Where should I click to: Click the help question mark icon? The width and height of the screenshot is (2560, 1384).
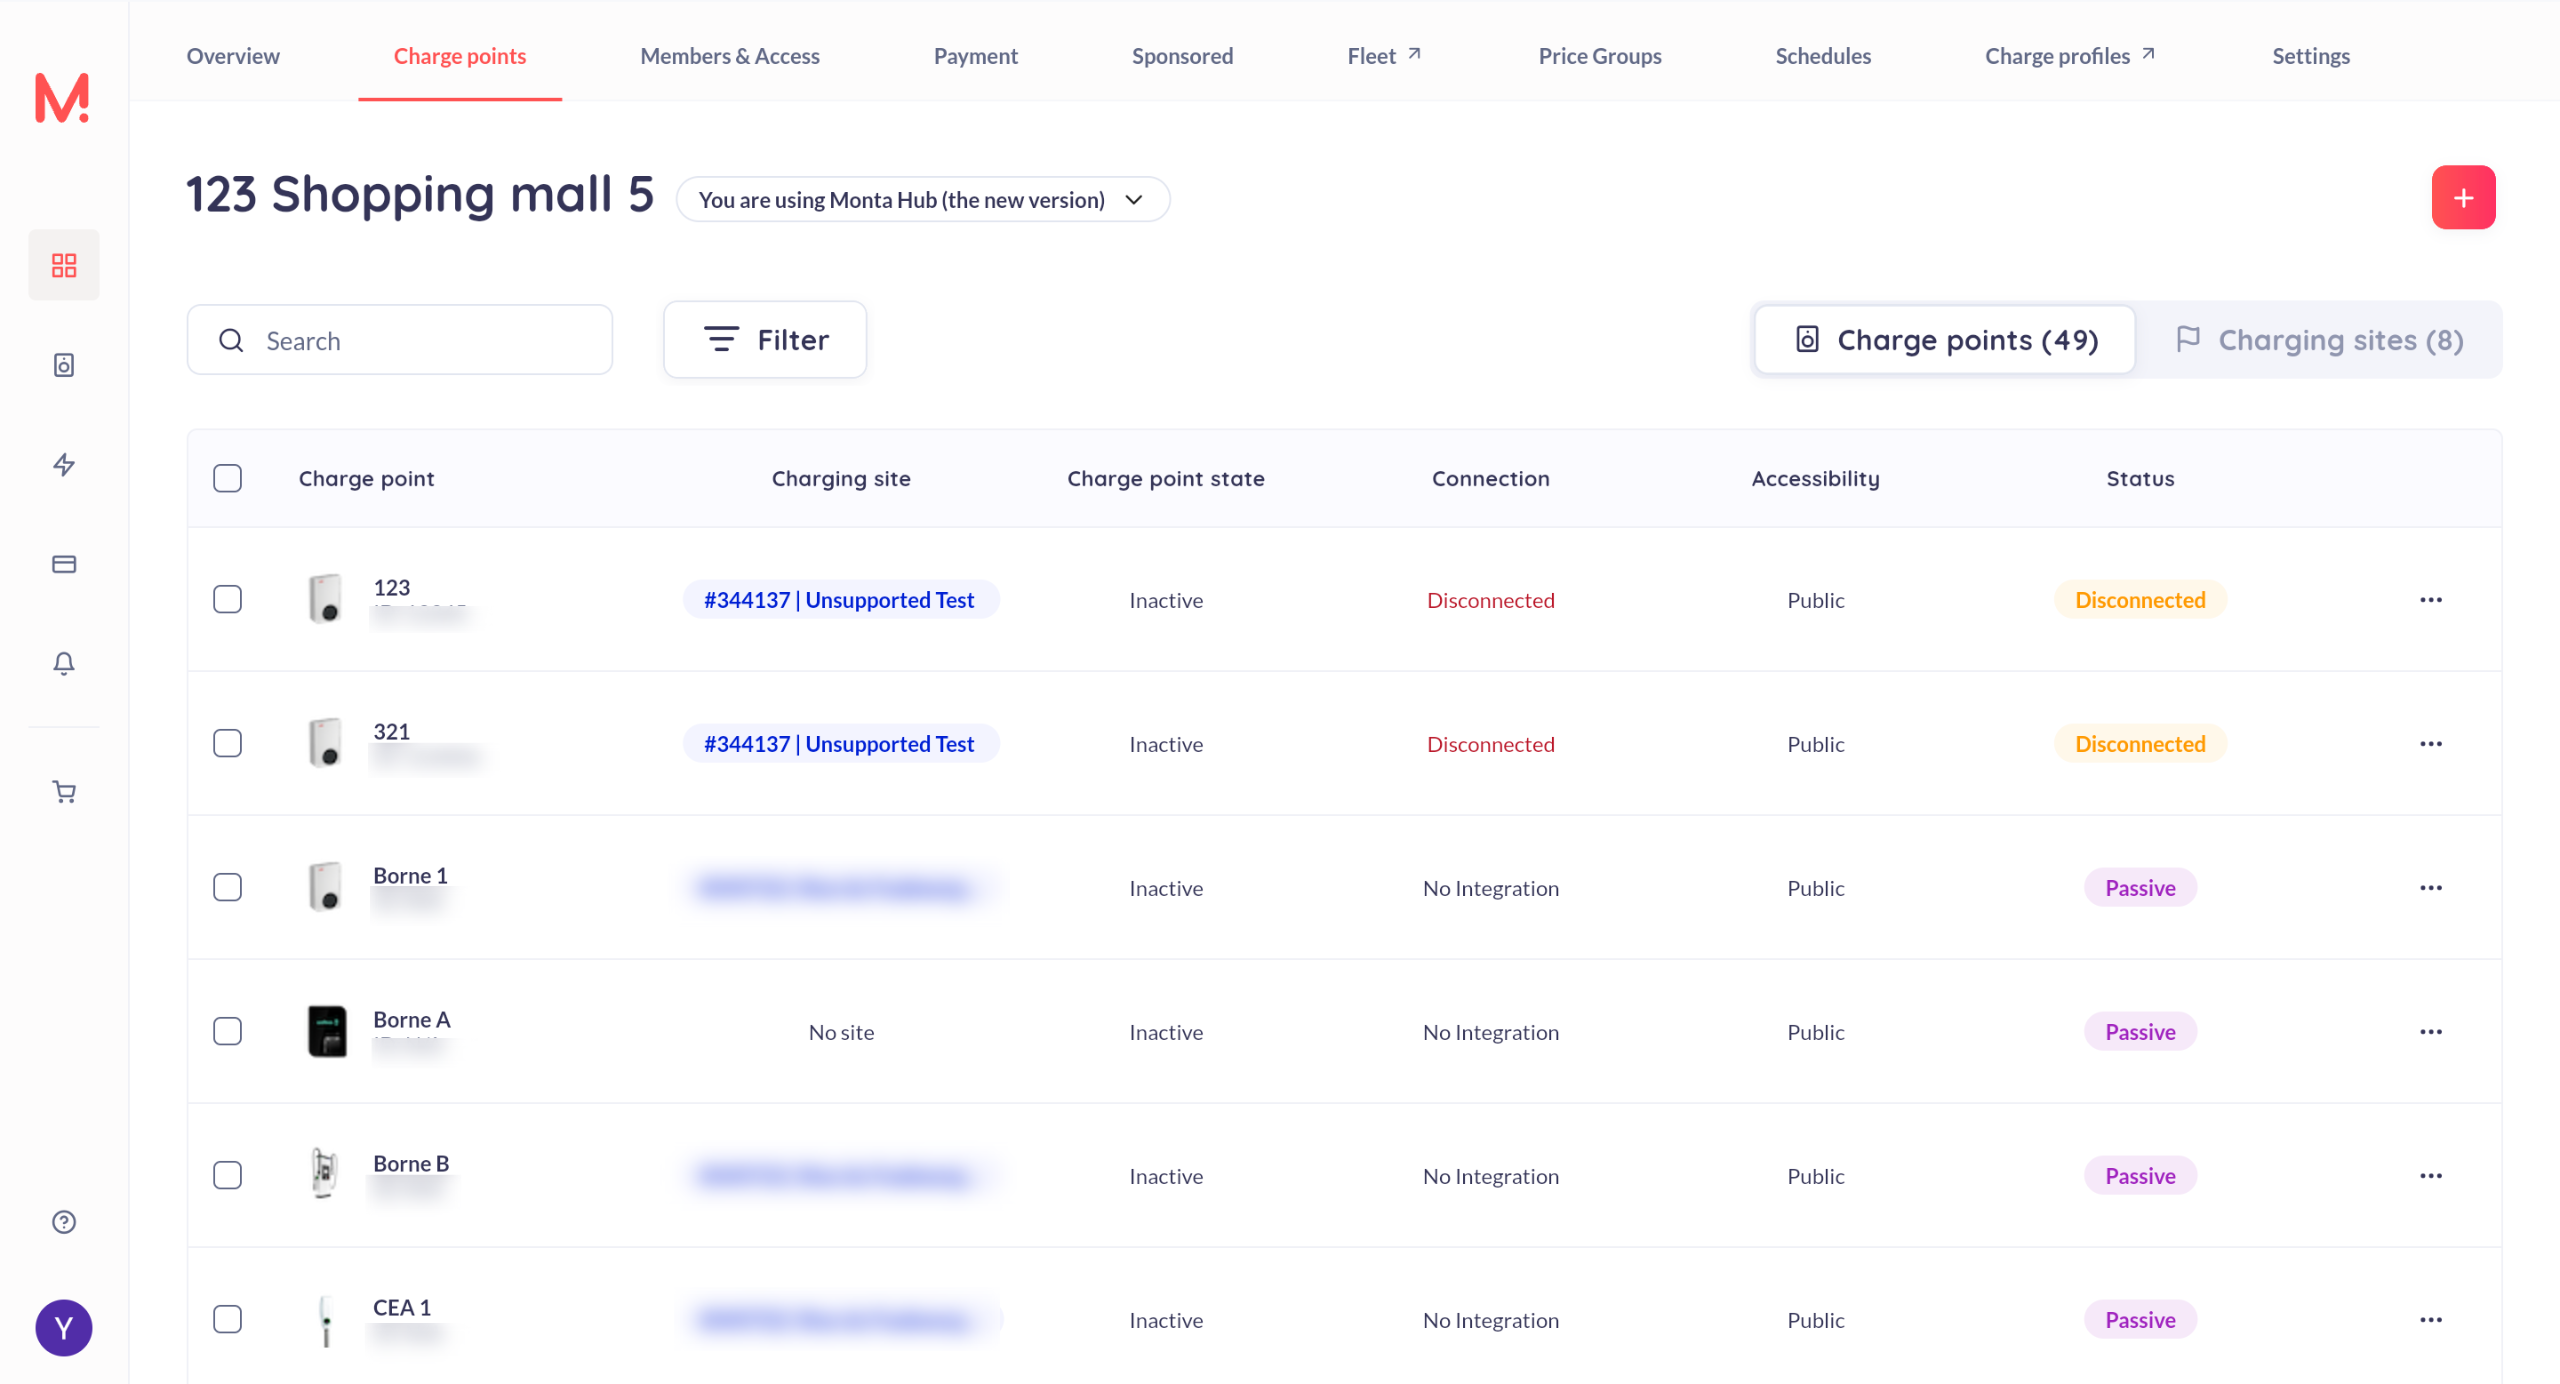[64, 1222]
